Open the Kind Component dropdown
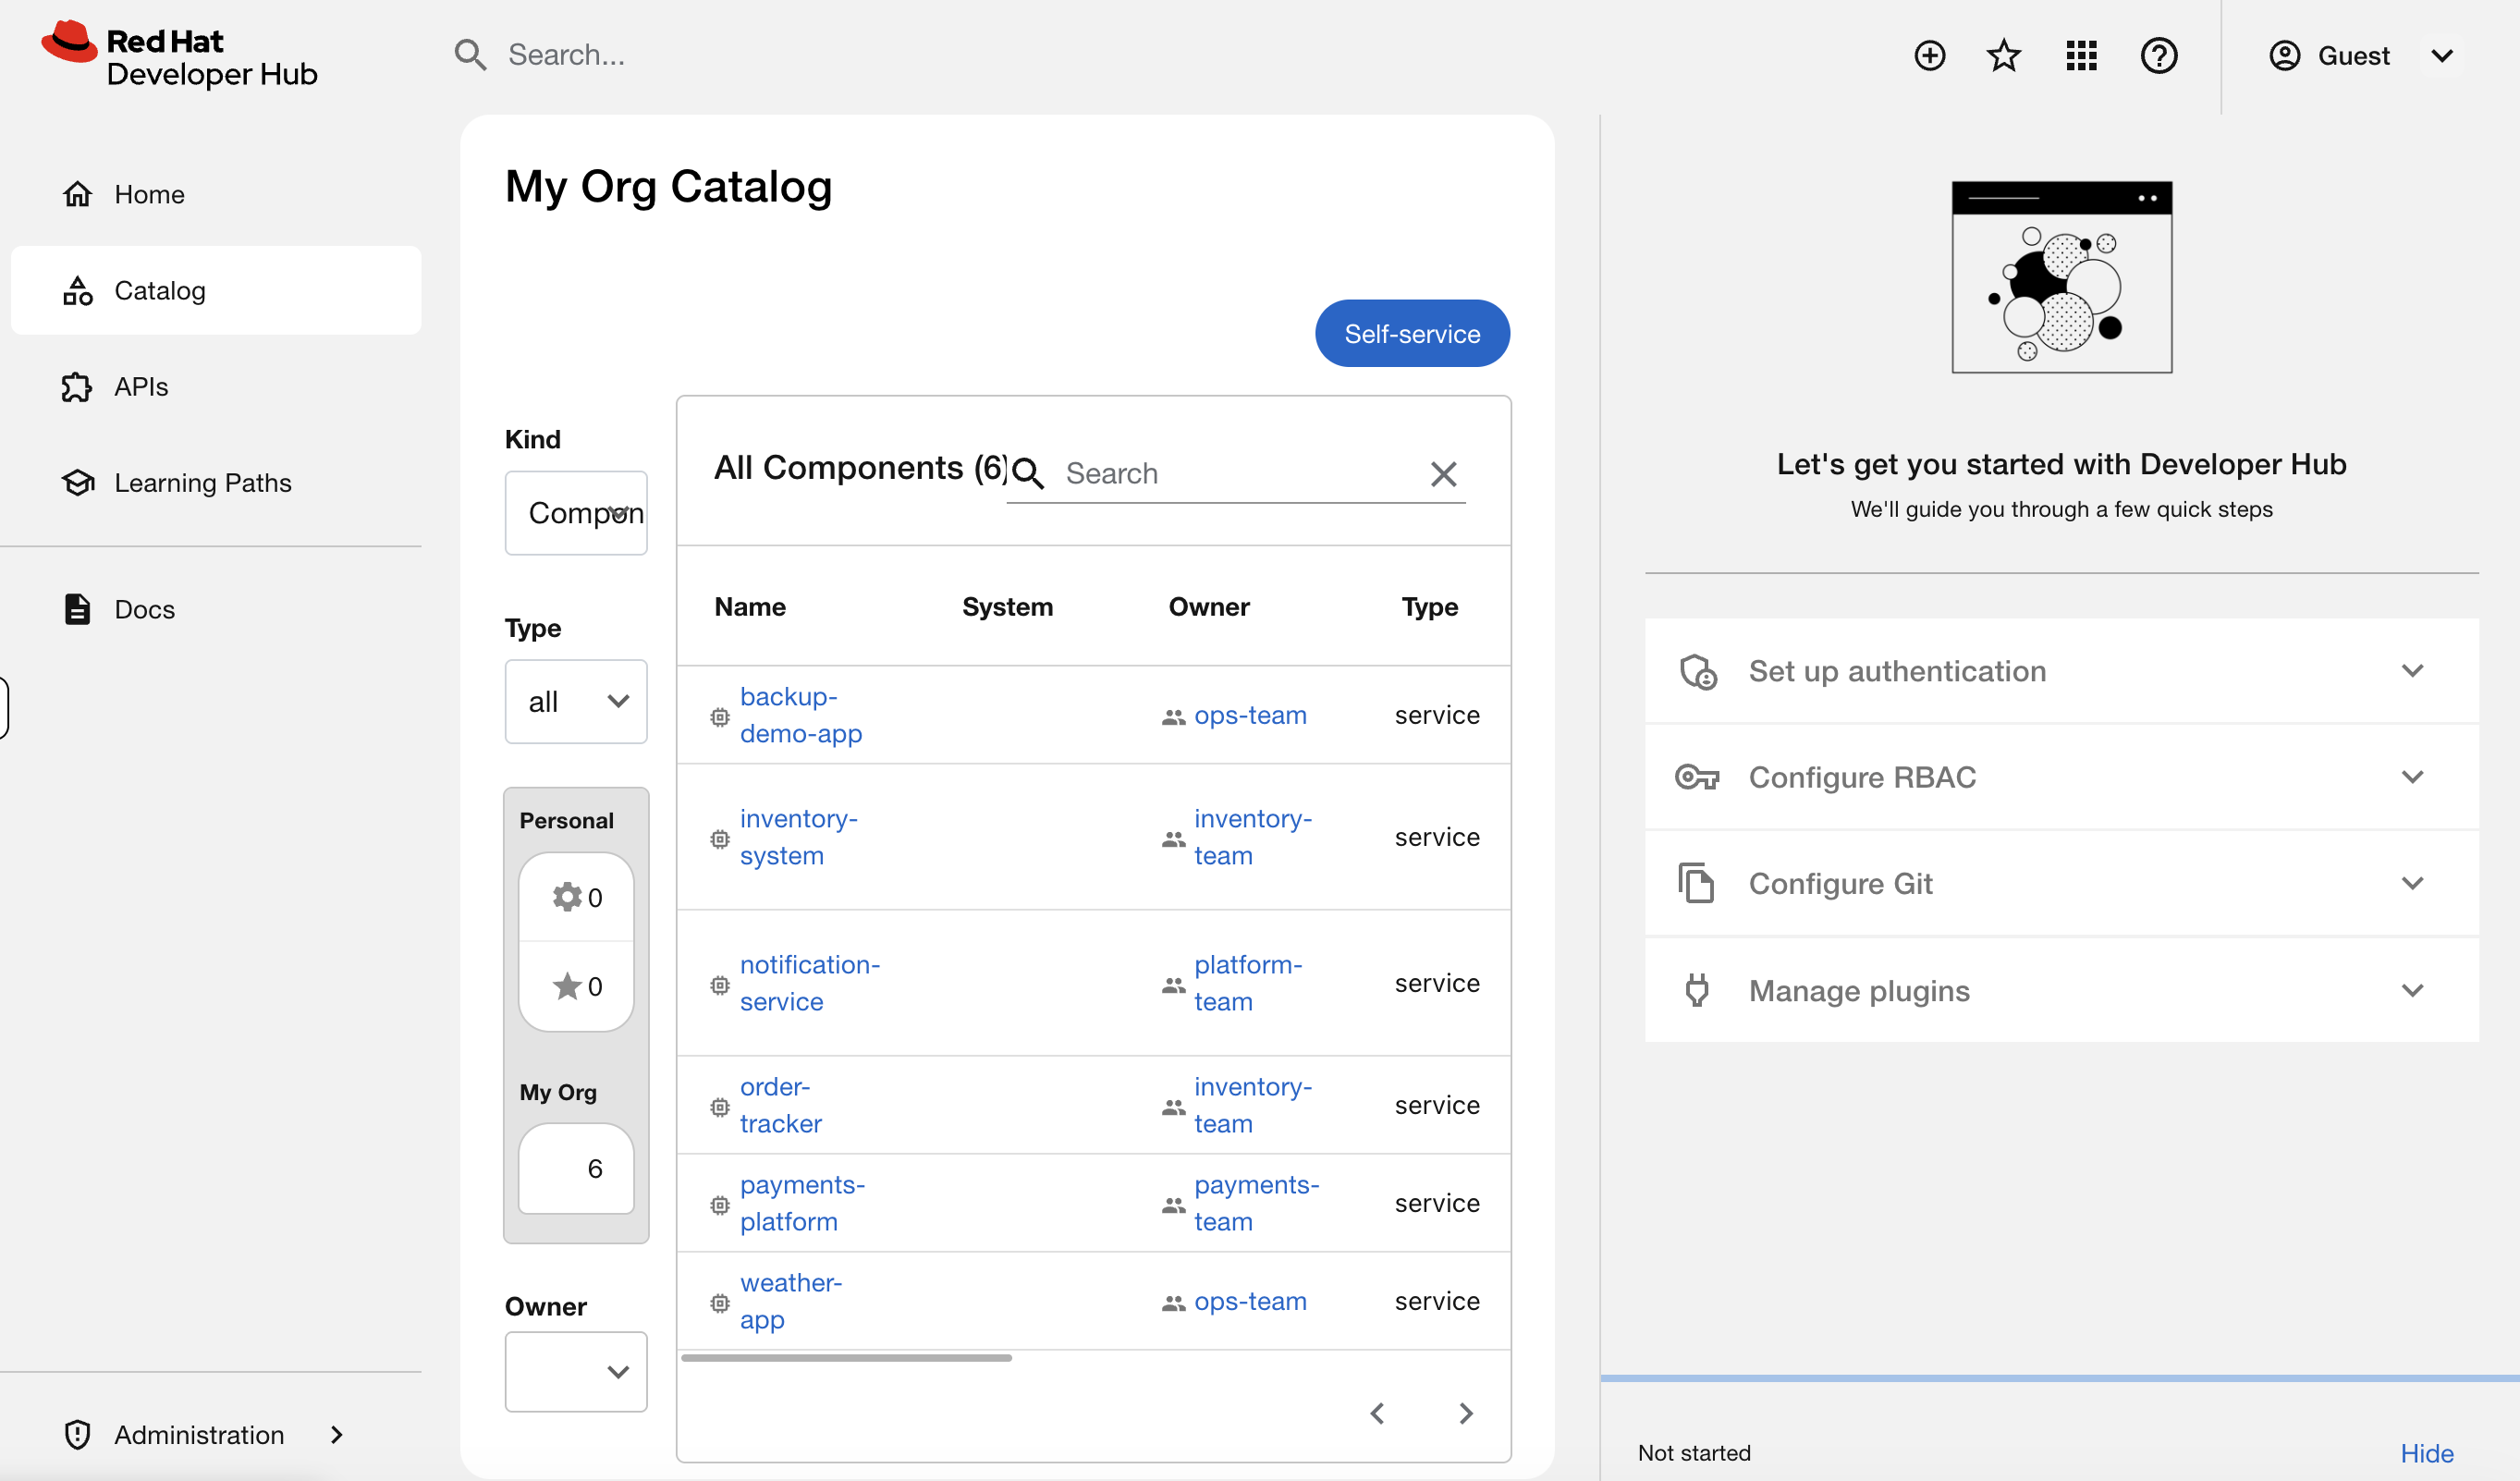 point(577,513)
